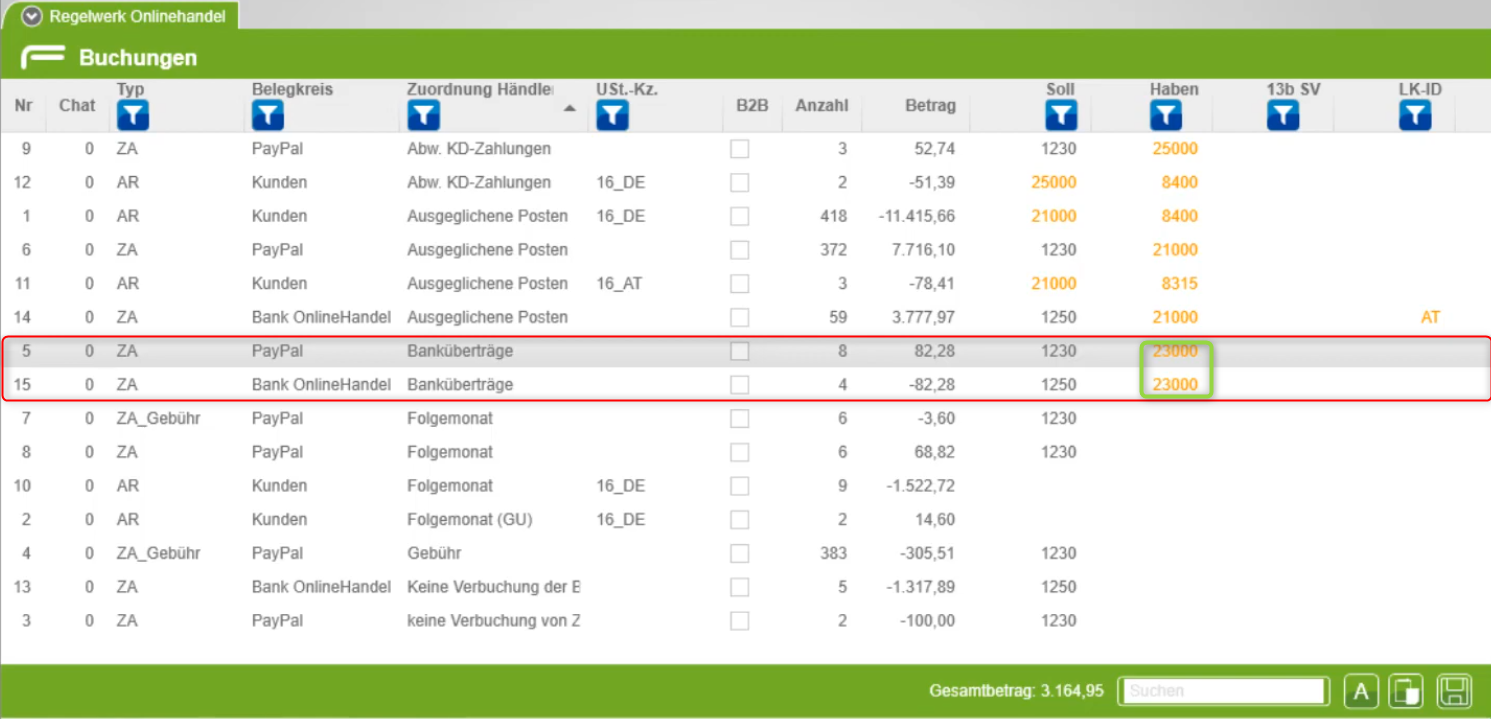Click the Betrag column header
This screenshot has width=1491, height=719.
coord(930,105)
